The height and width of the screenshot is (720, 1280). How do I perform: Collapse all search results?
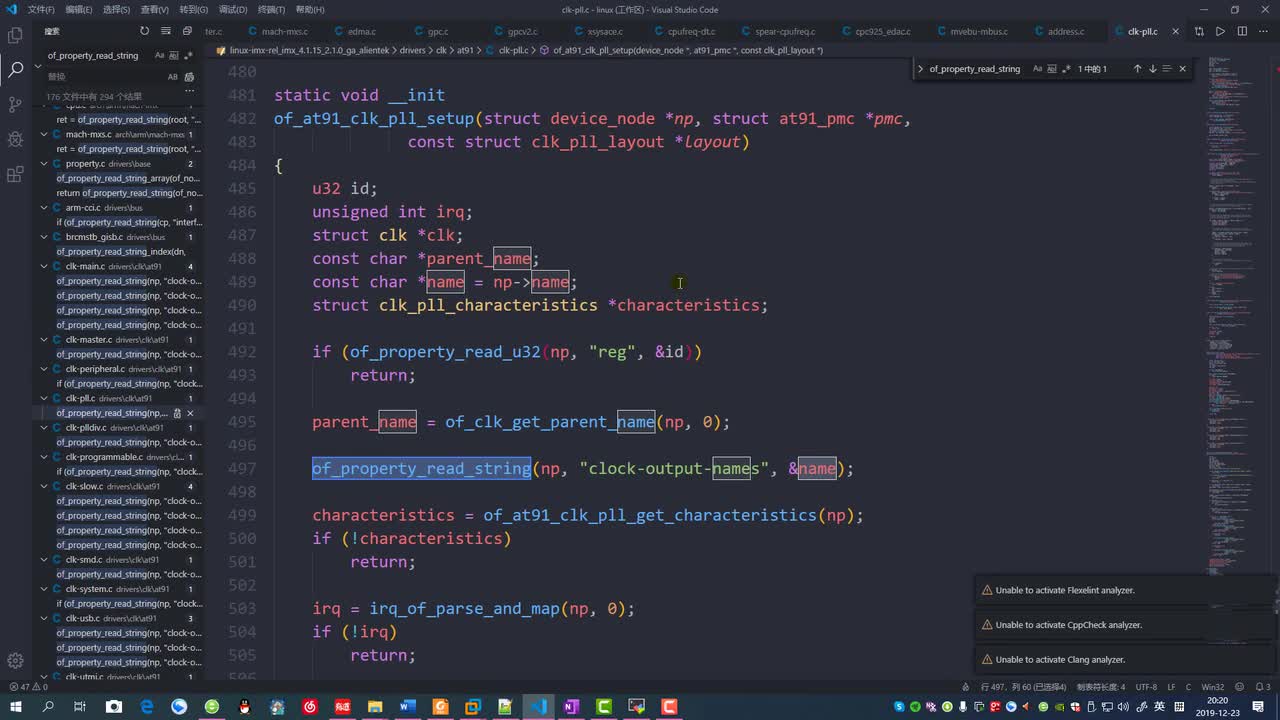[189, 31]
